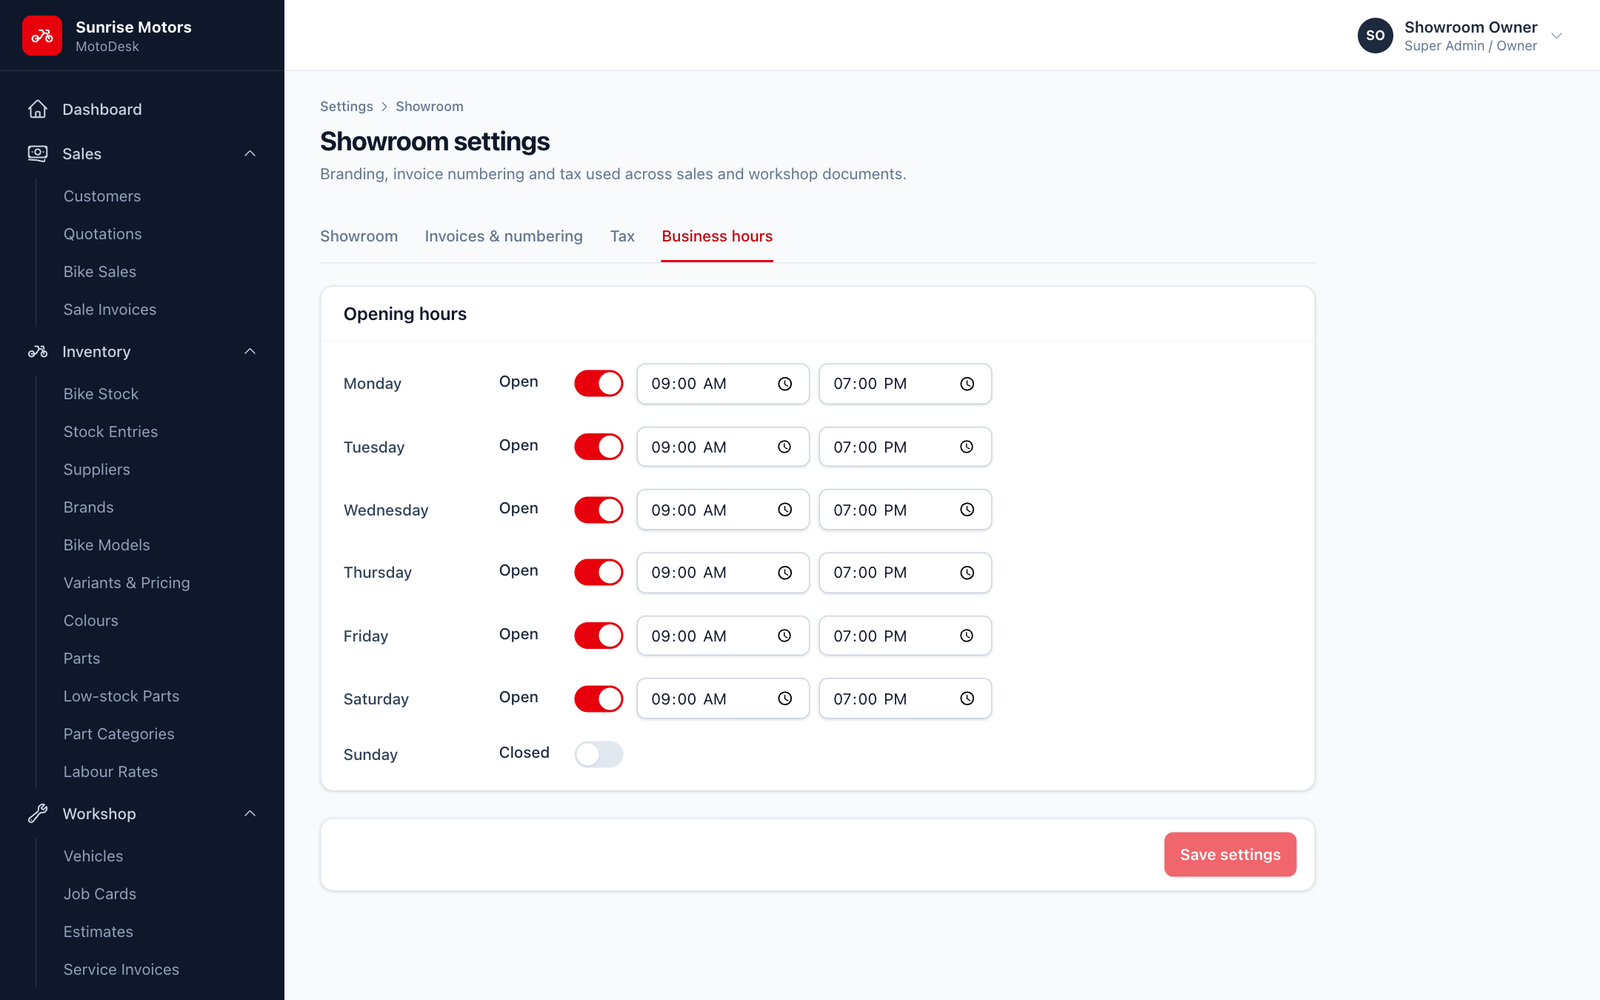Toggle Tuesday open switch
The height and width of the screenshot is (1000, 1600).
599,446
